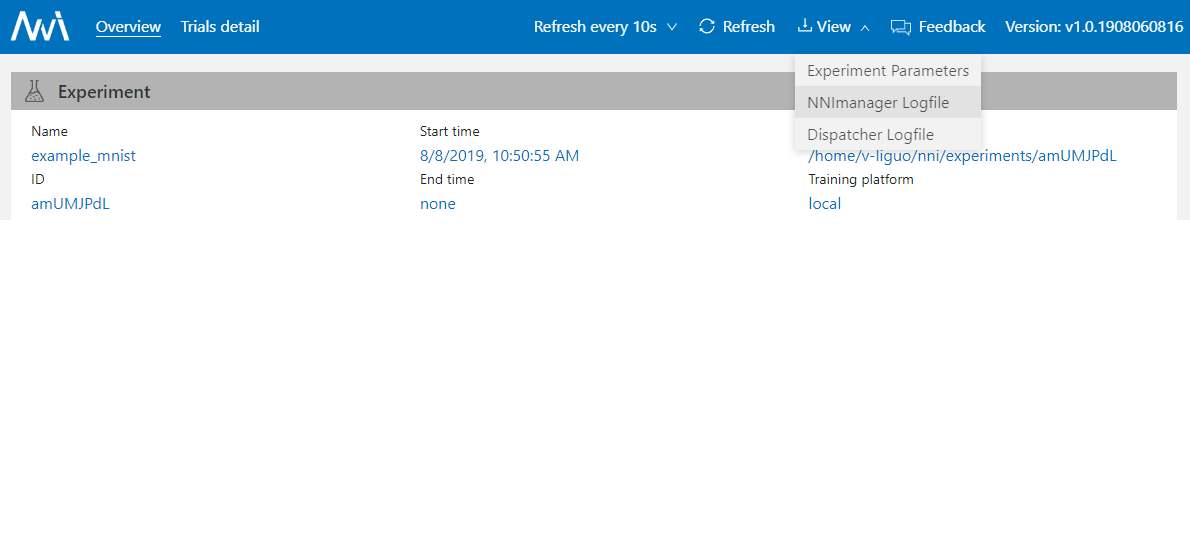The height and width of the screenshot is (549, 1190).
Task: Switch to the Overview tab
Action: pos(128,27)
